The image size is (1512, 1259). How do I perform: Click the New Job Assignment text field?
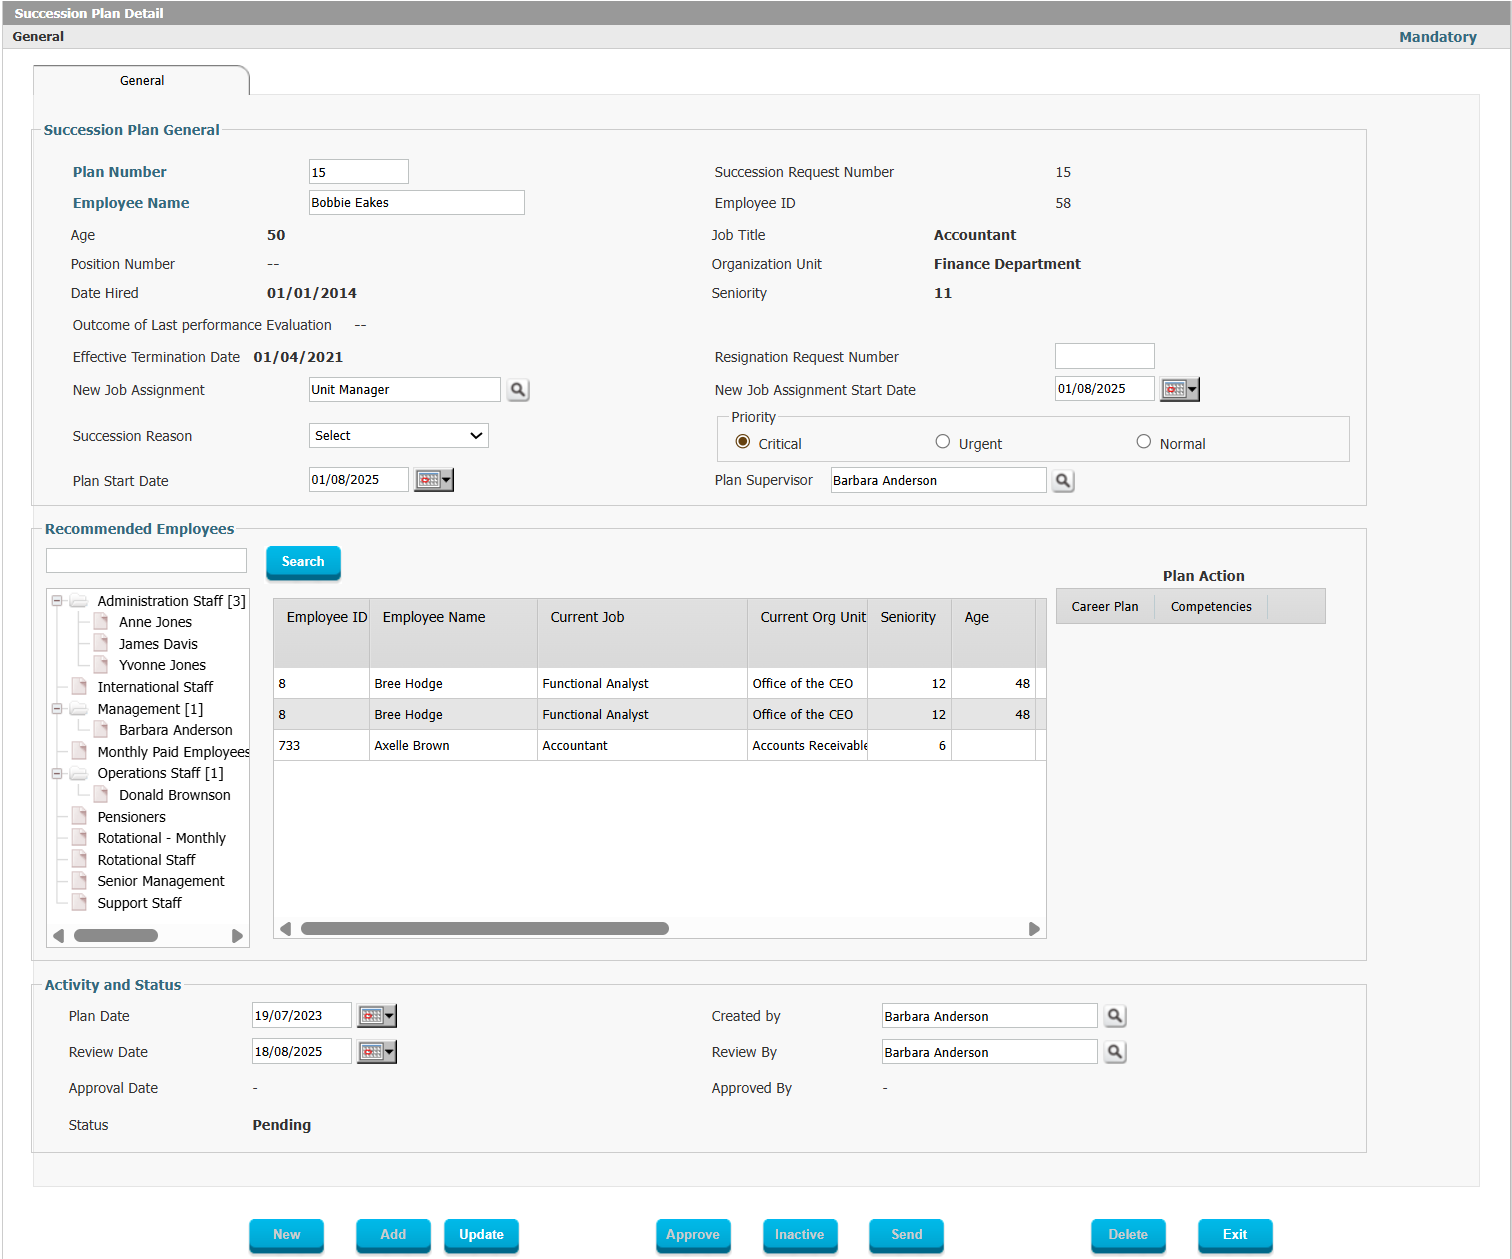[x=405, y=390]
